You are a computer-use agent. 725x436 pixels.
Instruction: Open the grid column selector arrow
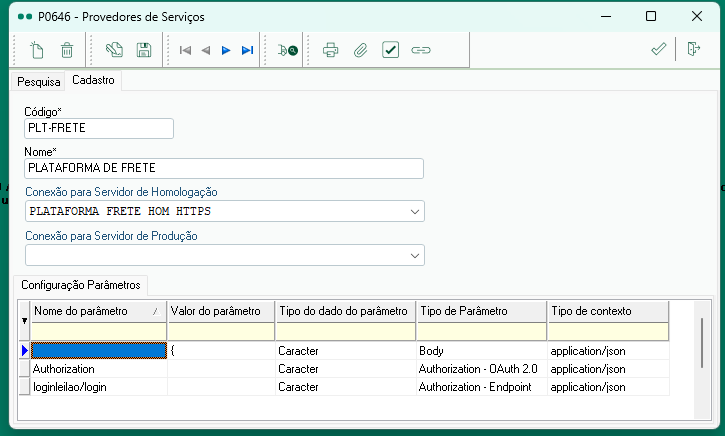click(25, 320)
